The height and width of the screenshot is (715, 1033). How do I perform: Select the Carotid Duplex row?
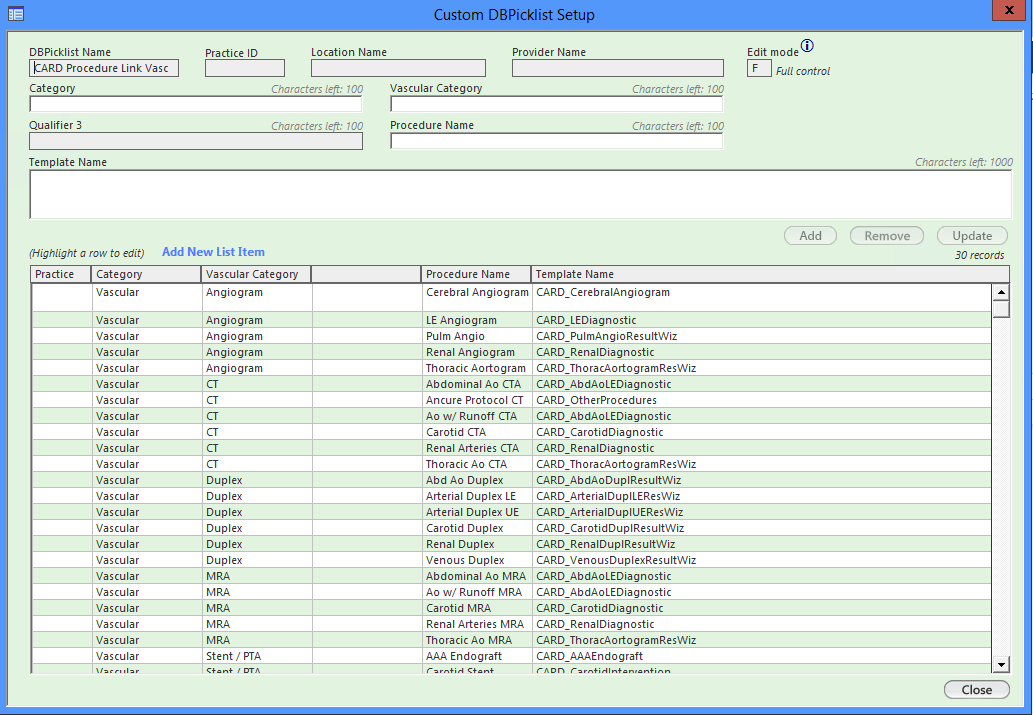click(511, 528)
